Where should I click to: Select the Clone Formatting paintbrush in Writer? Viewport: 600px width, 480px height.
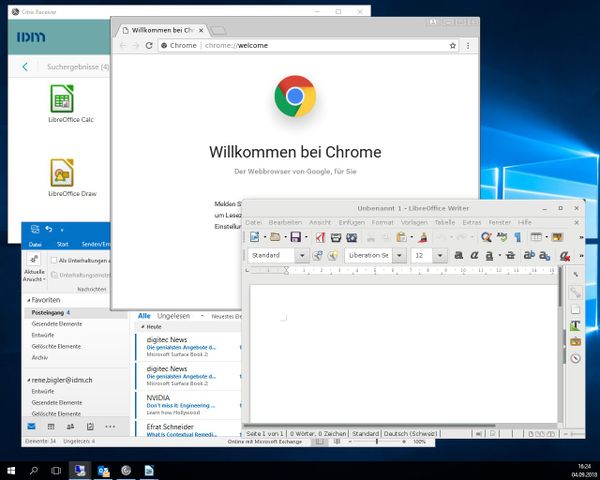[x=423, y=237]
